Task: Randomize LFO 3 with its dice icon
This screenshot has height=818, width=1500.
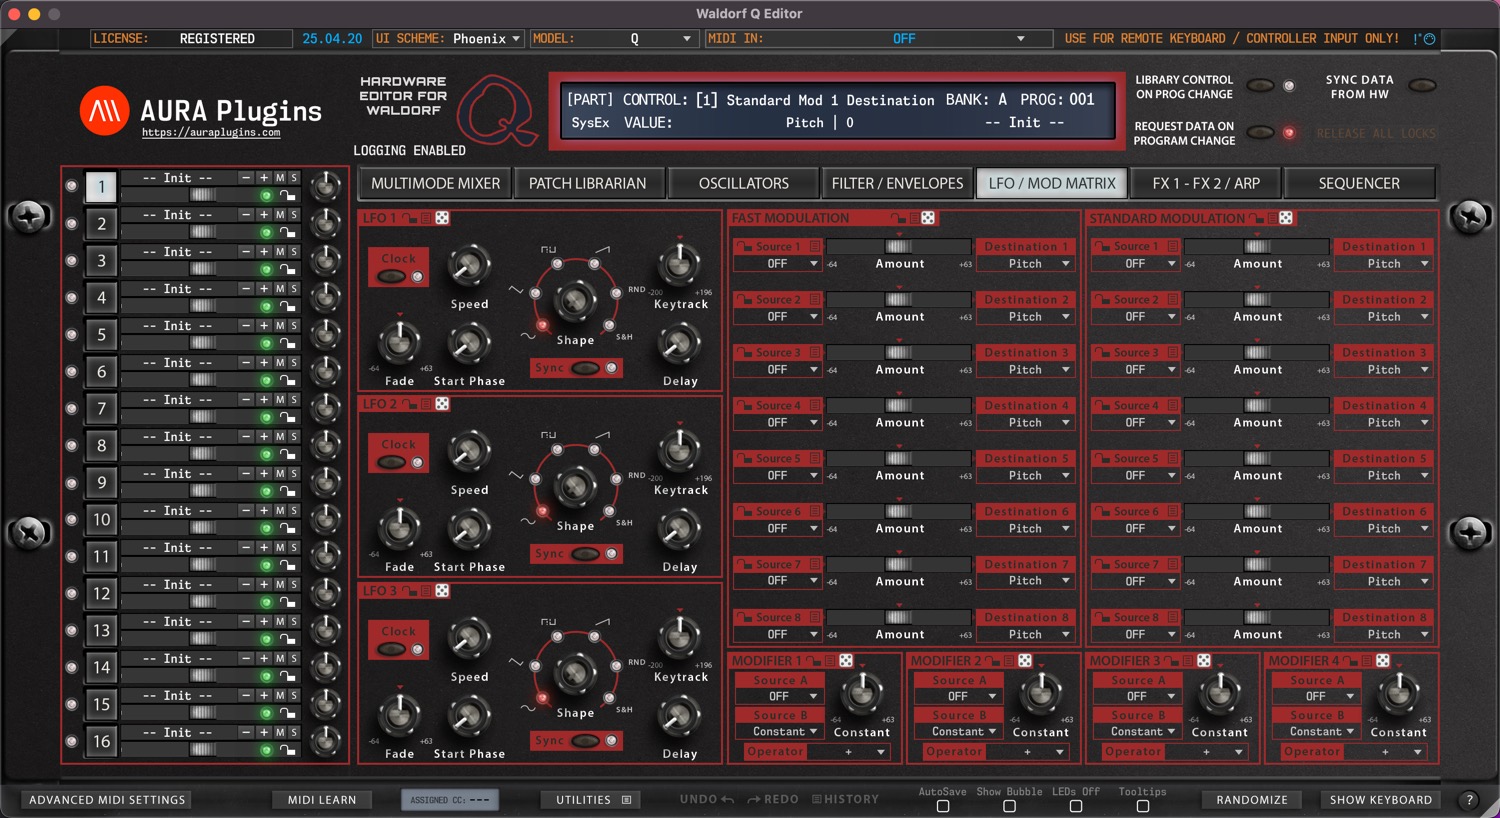Action: [x=442, y=591]
